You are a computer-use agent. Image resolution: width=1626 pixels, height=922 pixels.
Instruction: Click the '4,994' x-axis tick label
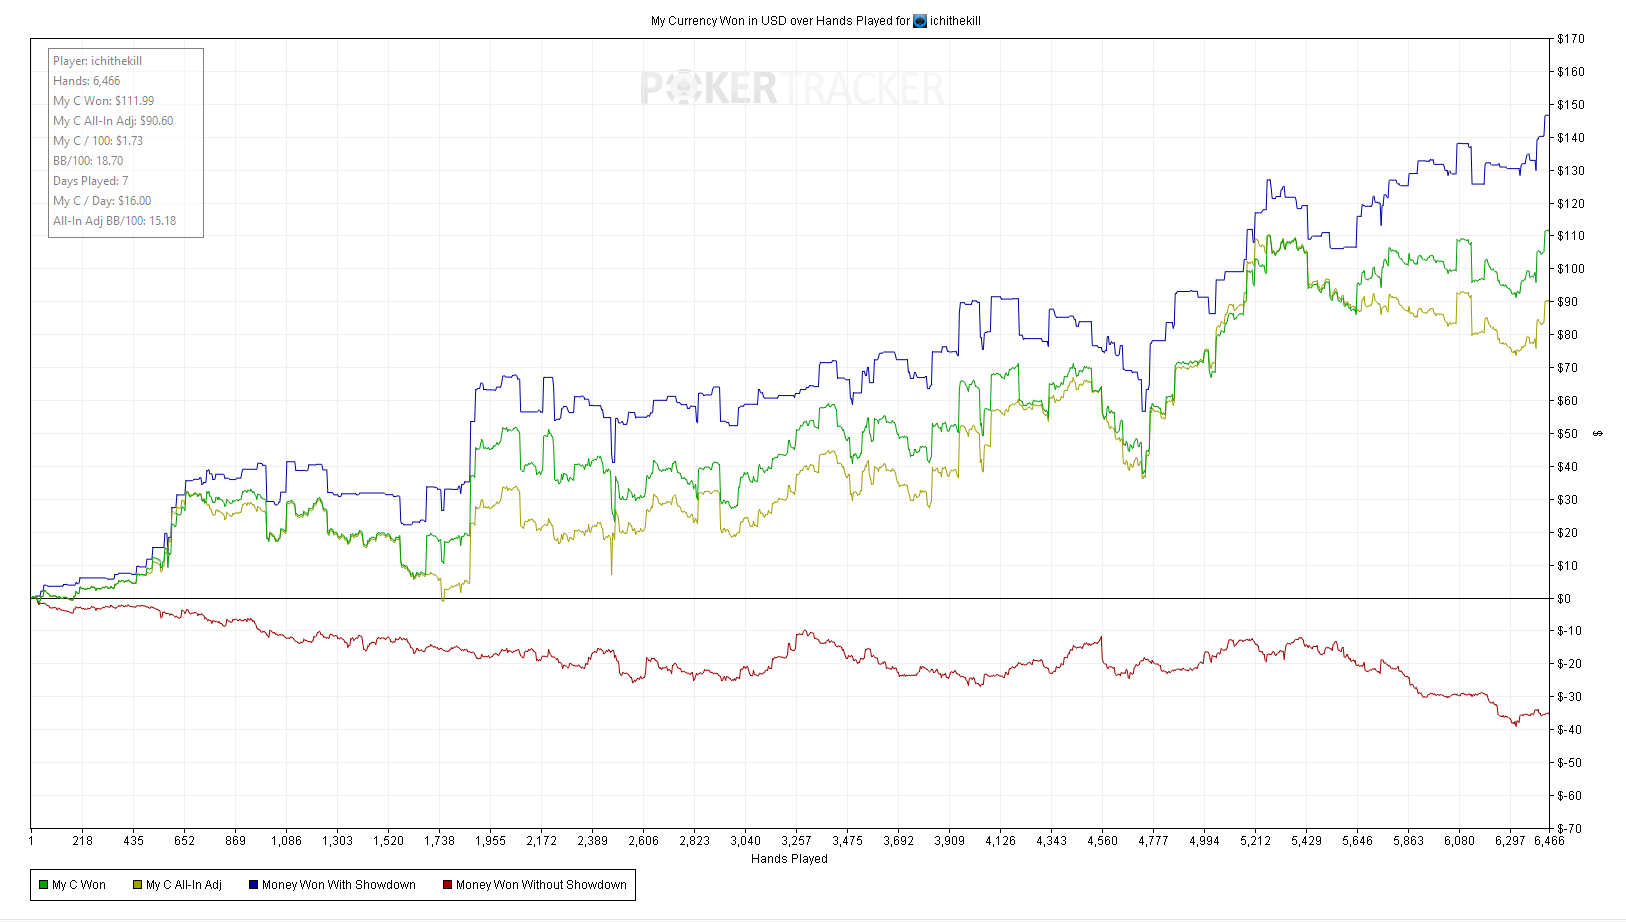click(x=1205, y=841)
